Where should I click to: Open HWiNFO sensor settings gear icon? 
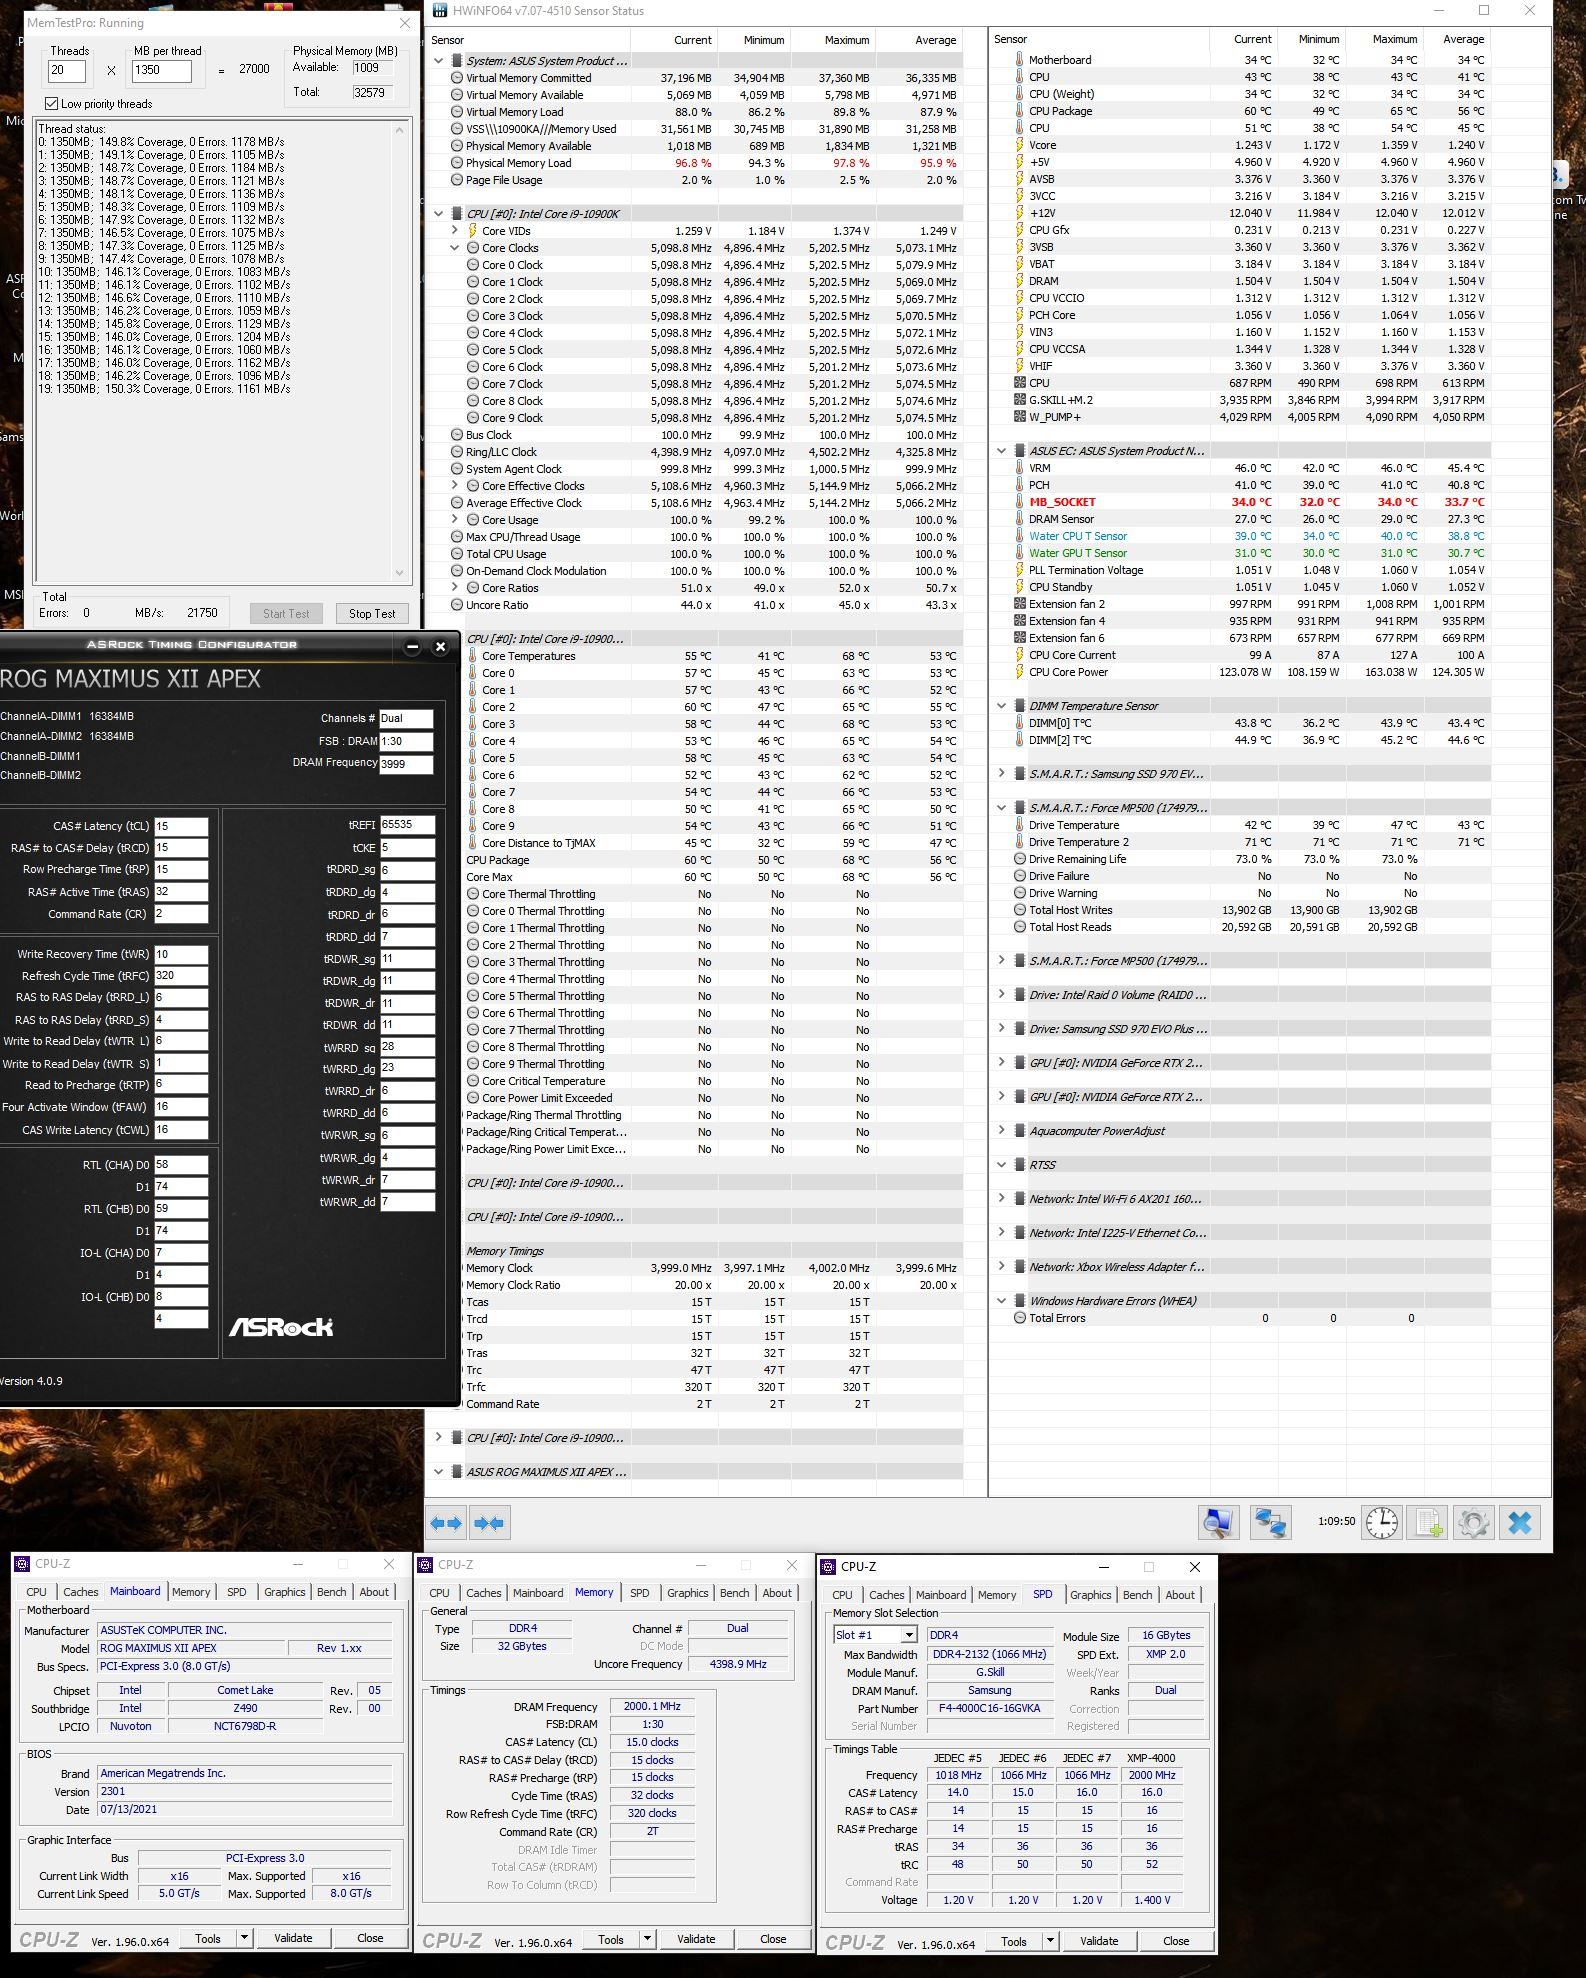coord(1474,1522)
